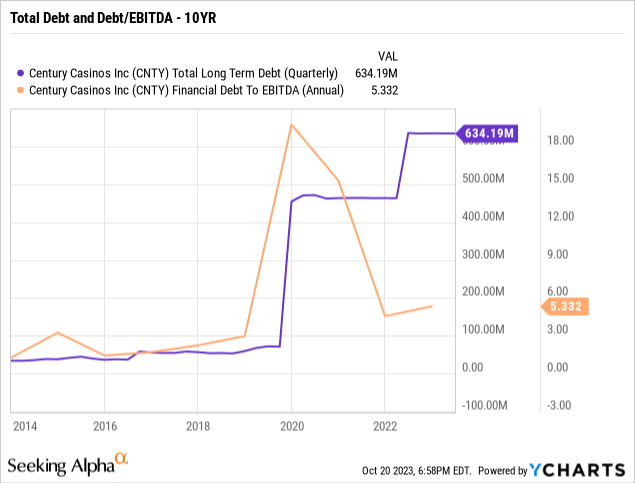Click the Seeking Alpha logo
635x483 pixels.
pos(68,464)
